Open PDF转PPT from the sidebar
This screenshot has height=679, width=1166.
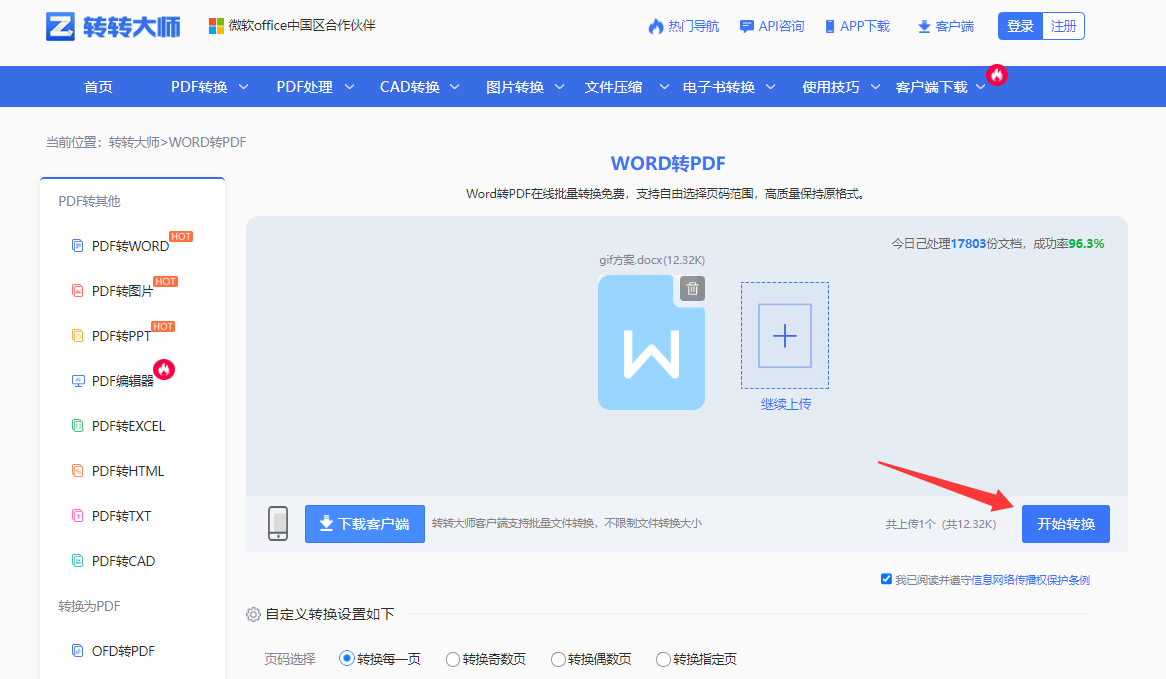121,336
